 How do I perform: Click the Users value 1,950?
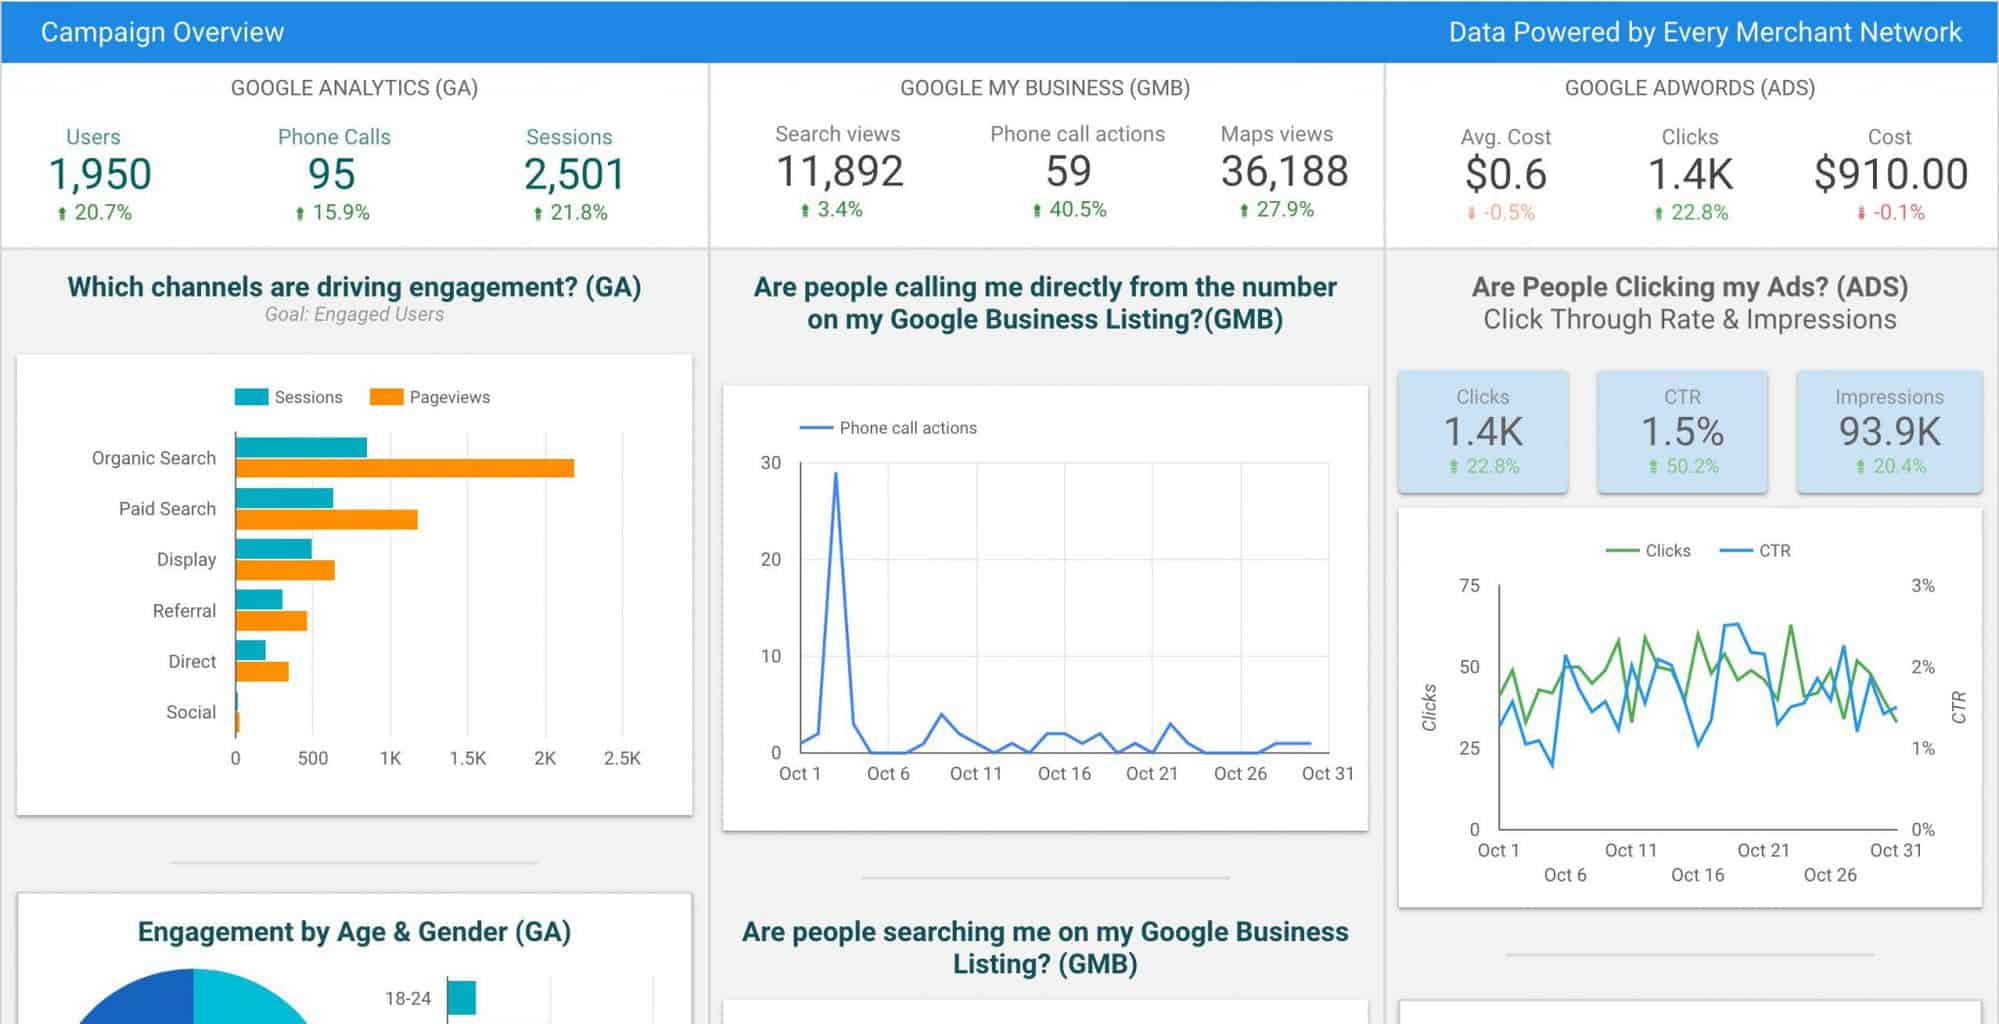[x=100, y=175]
